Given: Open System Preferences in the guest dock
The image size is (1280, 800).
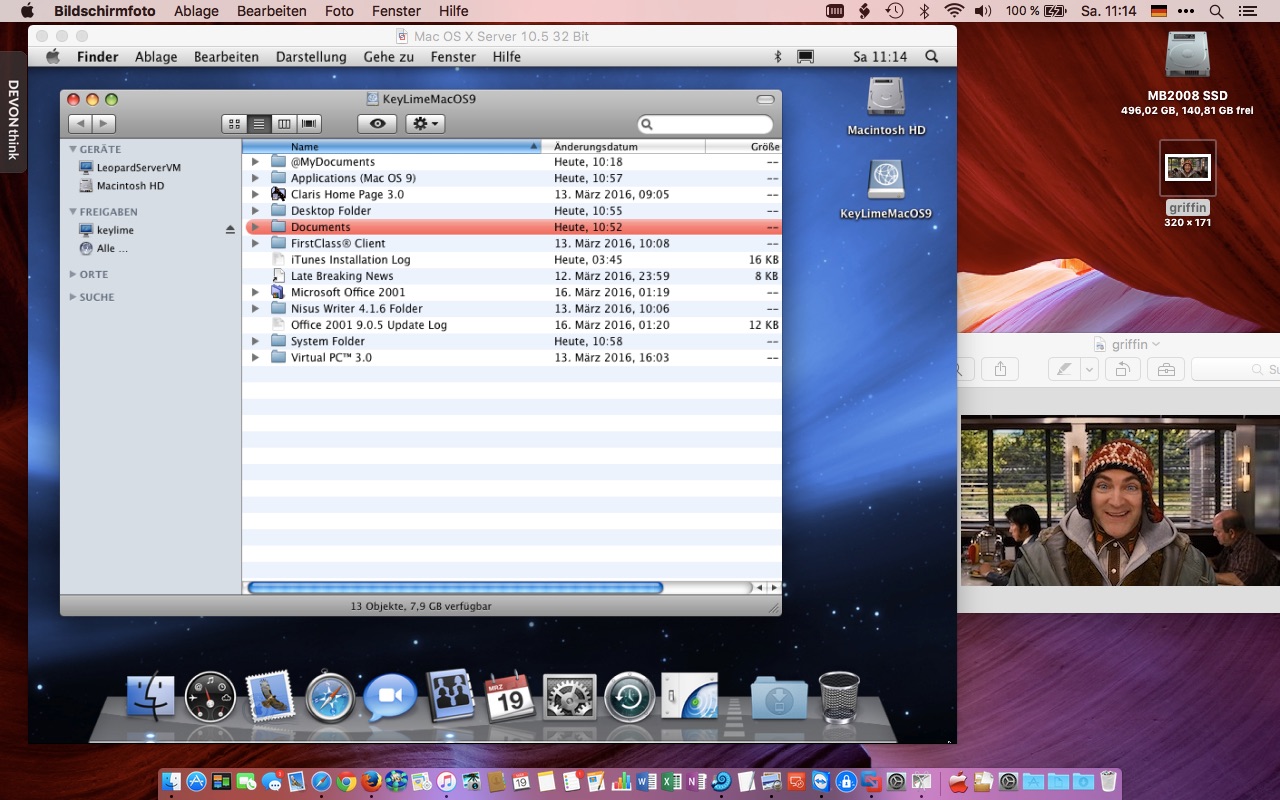Looking at the screenshot, I should click(x=570, y=696).
